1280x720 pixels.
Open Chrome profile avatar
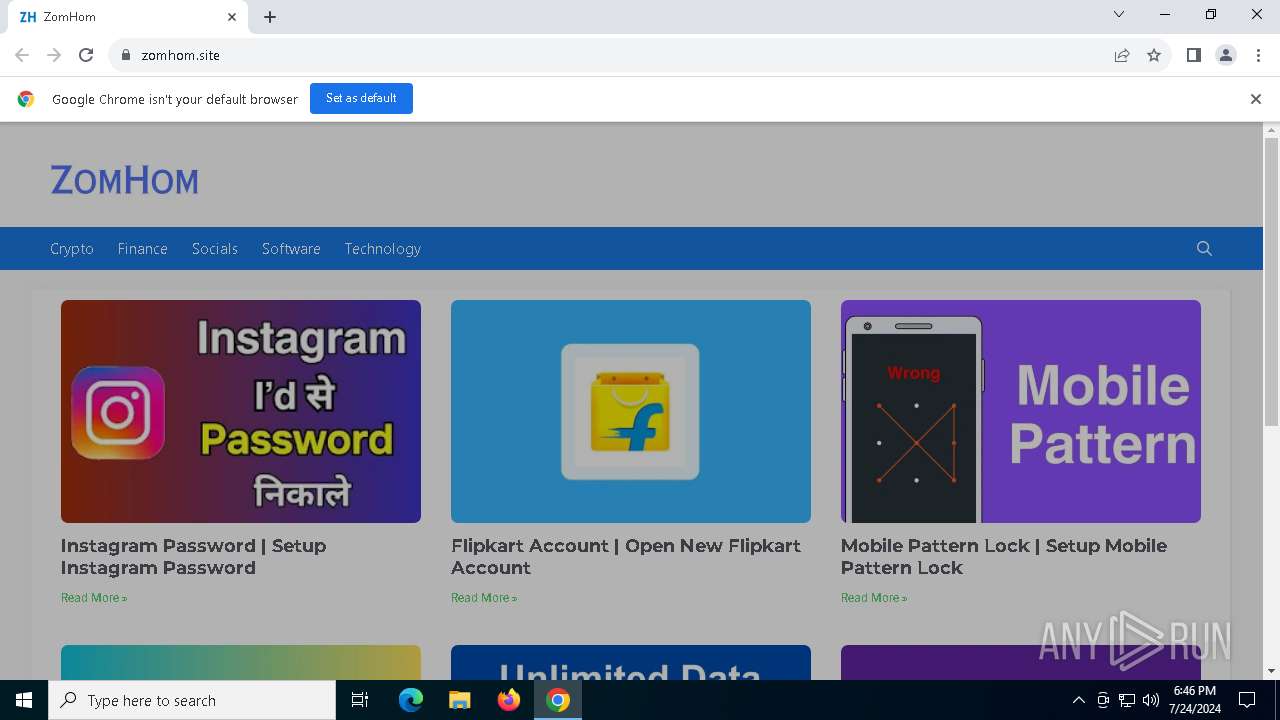coord(1226,55)
